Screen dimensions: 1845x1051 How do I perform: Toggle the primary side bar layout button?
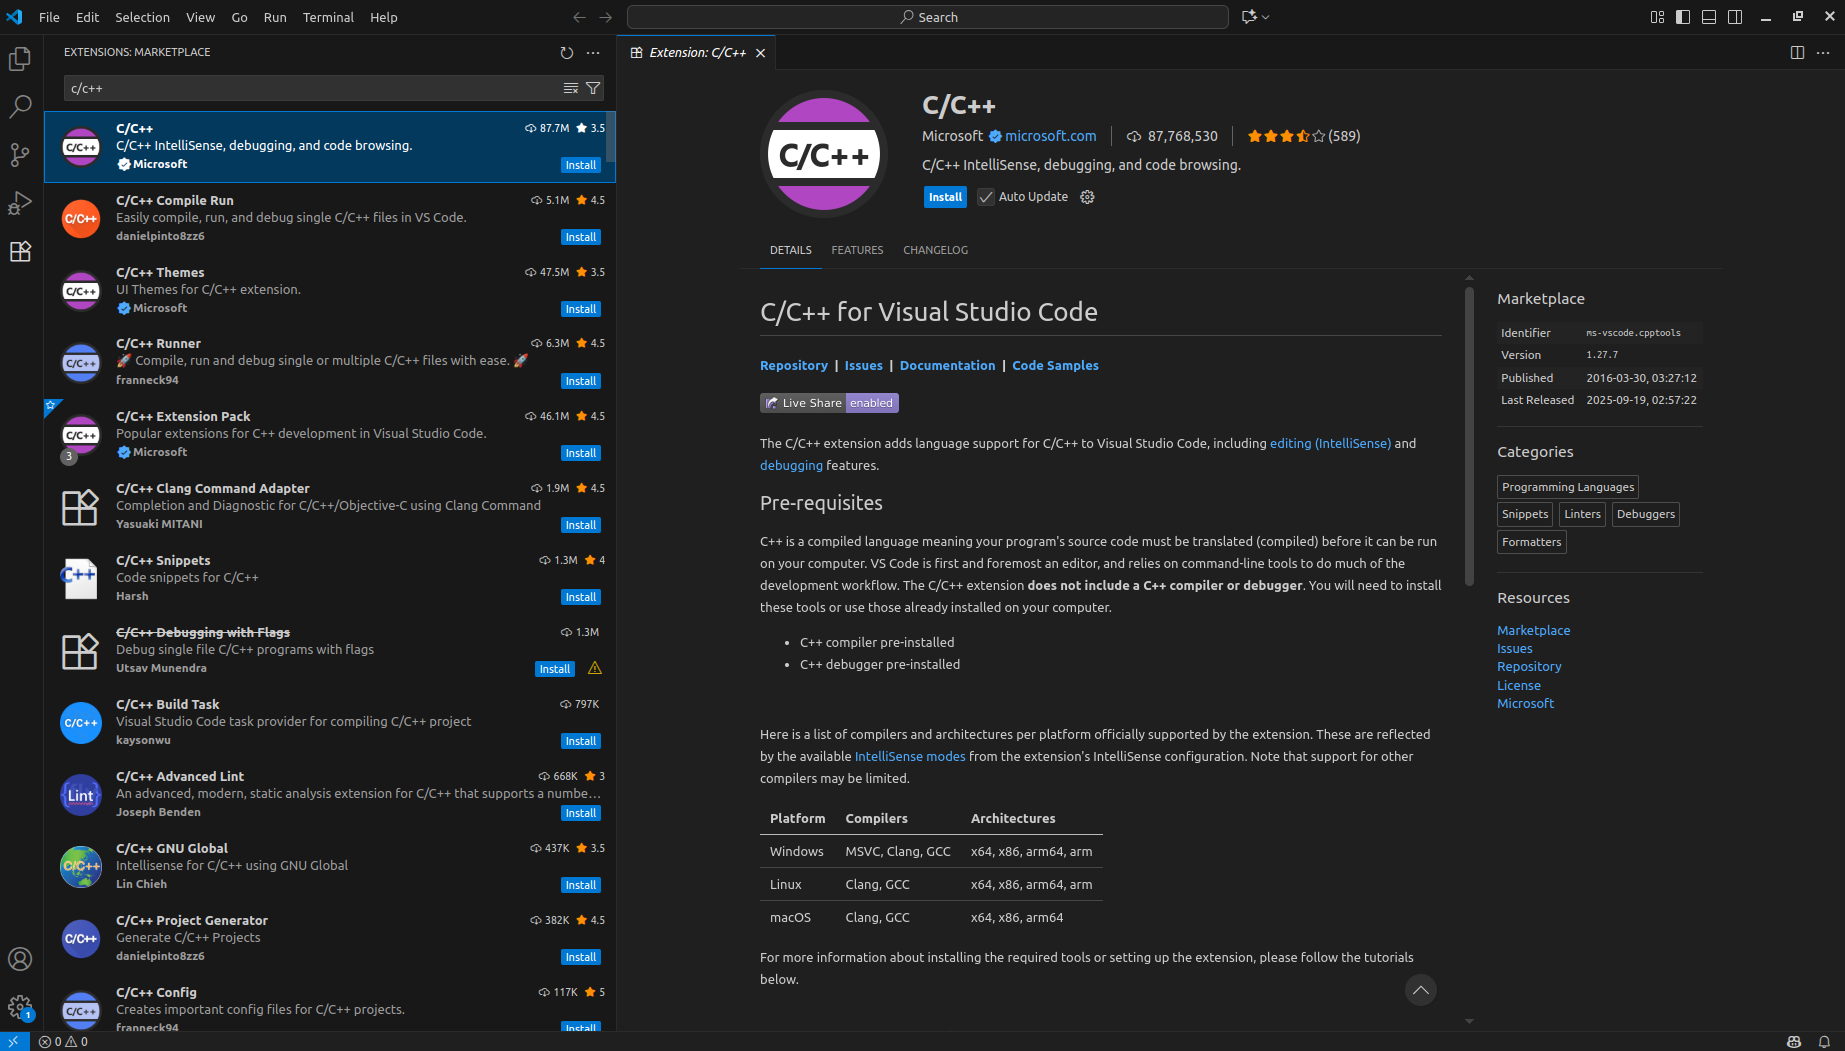[x=1683, y=17]
